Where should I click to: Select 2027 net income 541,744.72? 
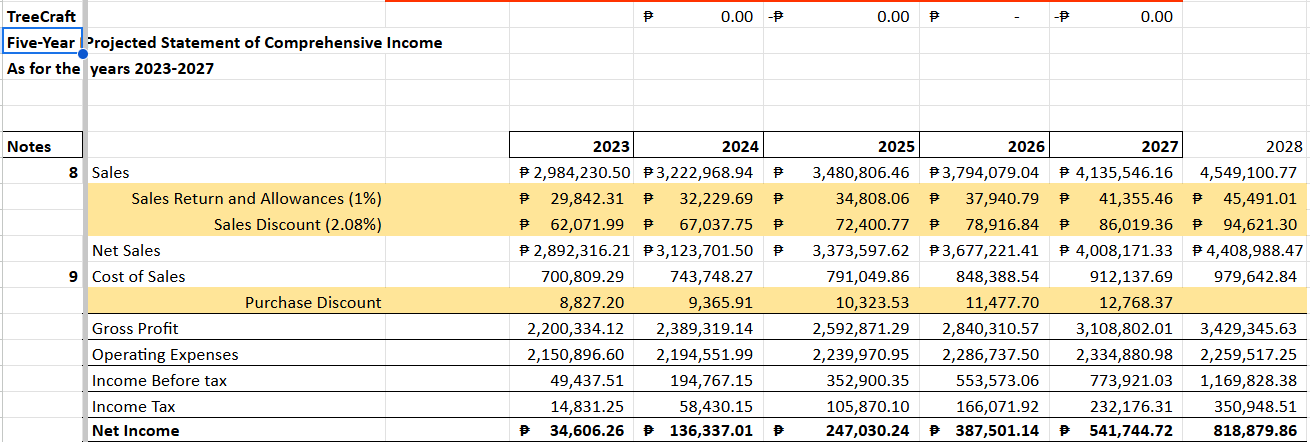[x=1116, y=432]
